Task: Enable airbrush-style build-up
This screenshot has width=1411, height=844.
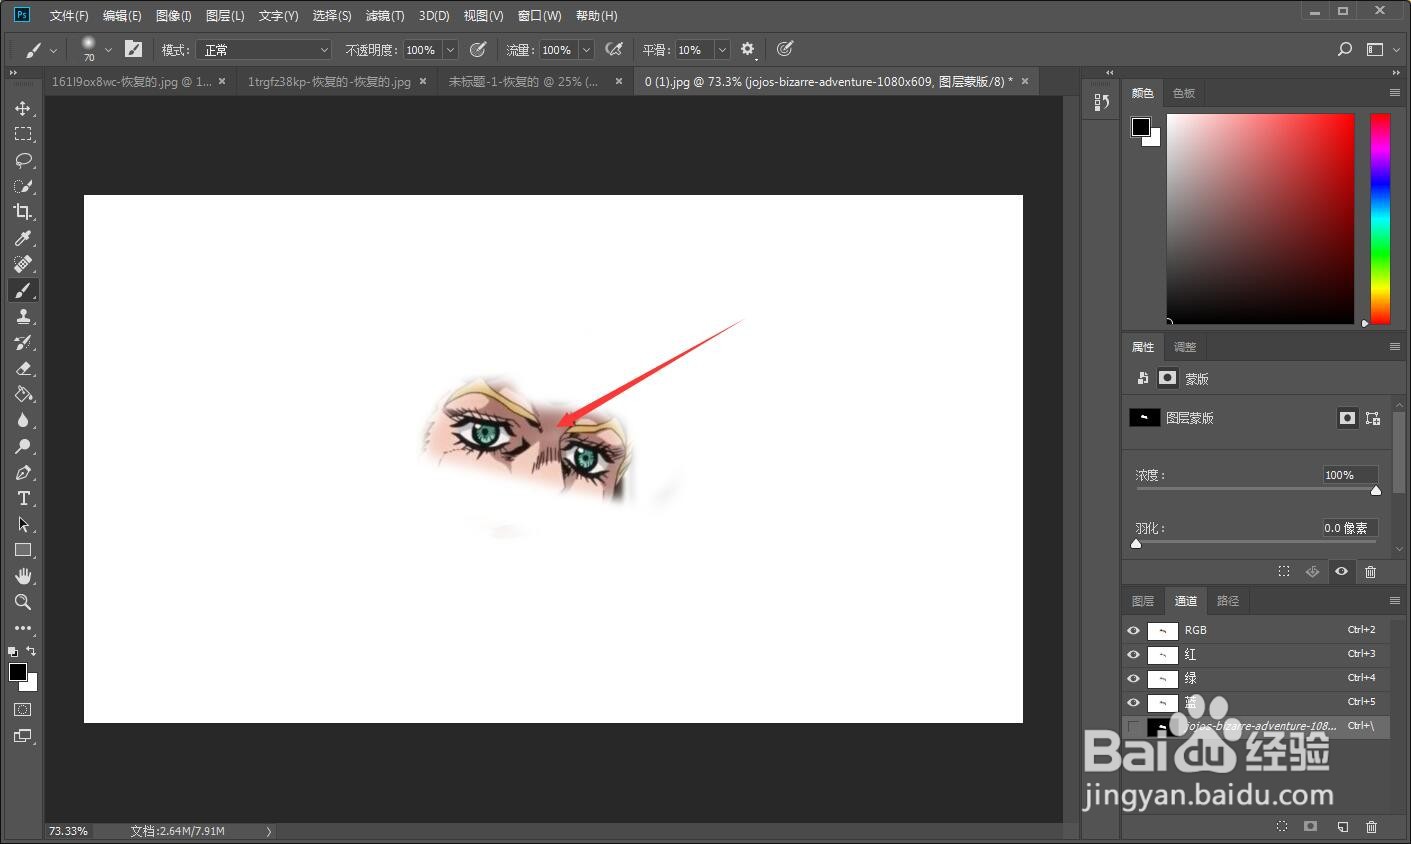Action: pyautogui.click(x=614, y=49)
